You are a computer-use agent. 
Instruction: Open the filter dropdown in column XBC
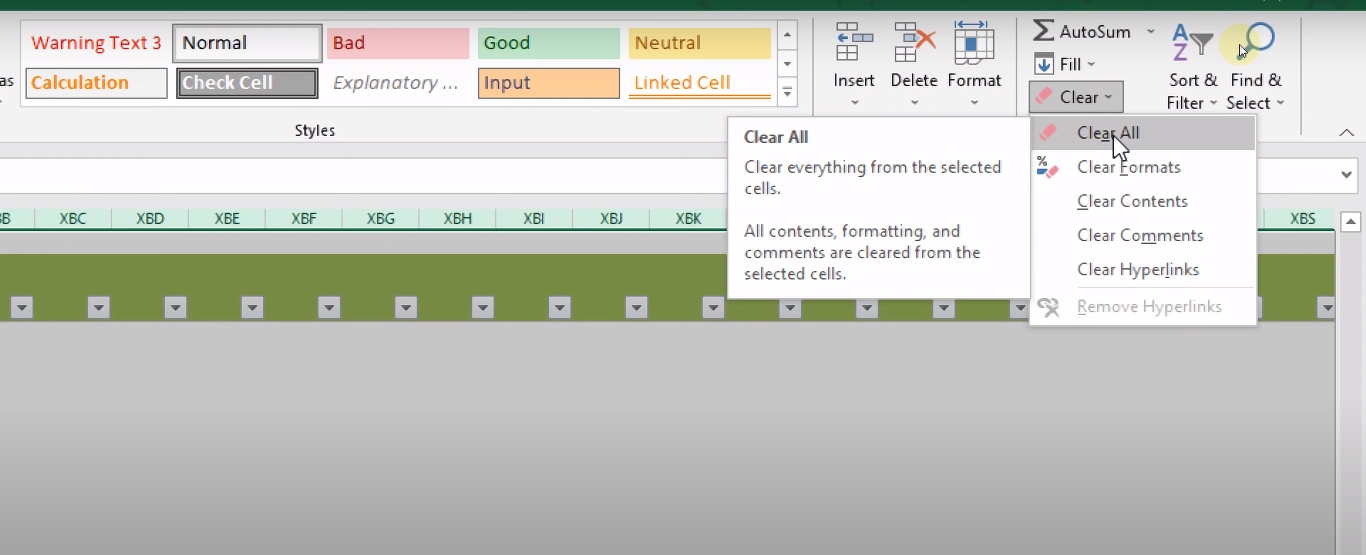coord(98,308)
